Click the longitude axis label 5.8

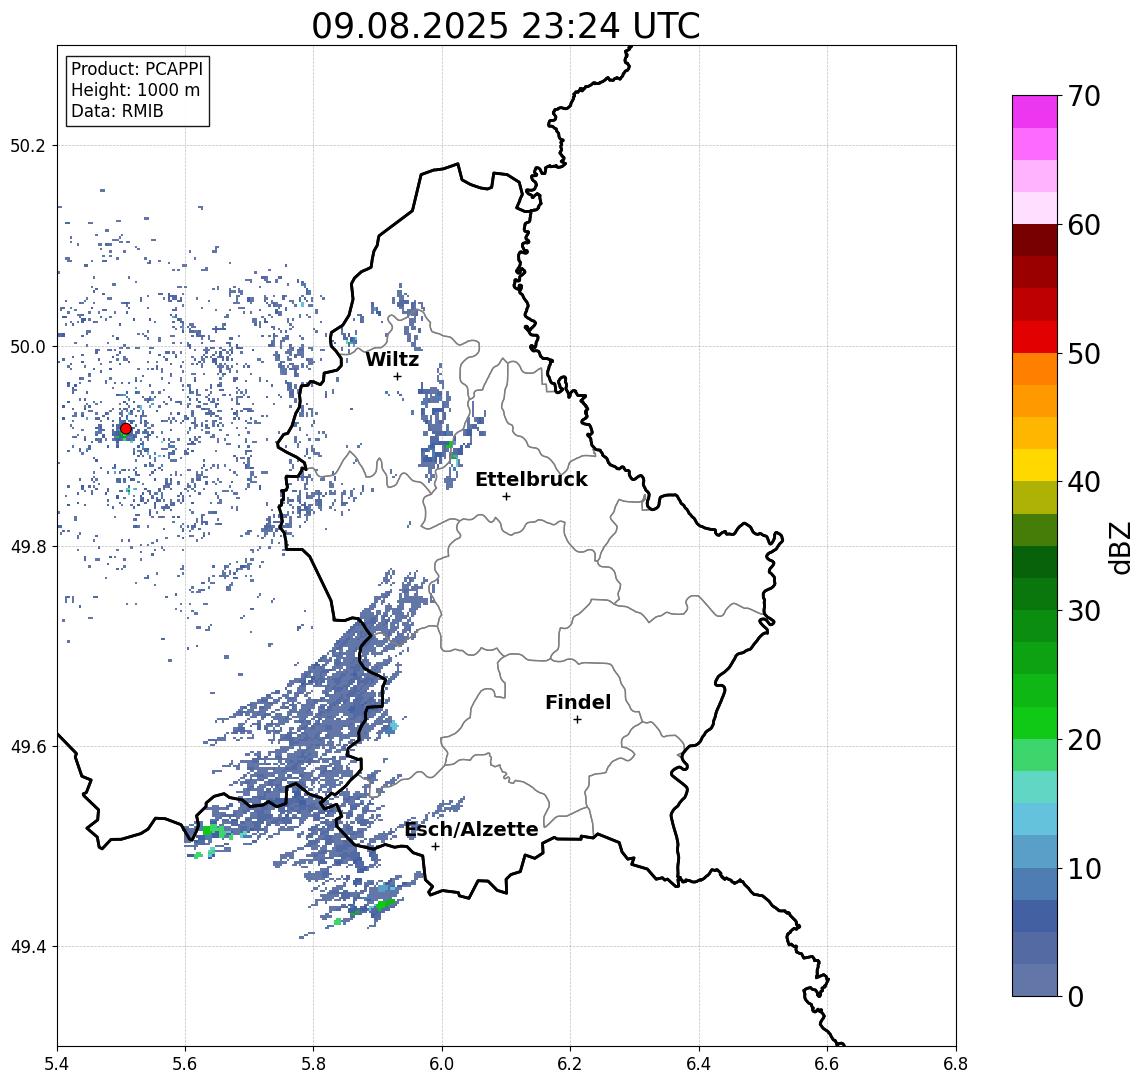tap(314, 1064)
